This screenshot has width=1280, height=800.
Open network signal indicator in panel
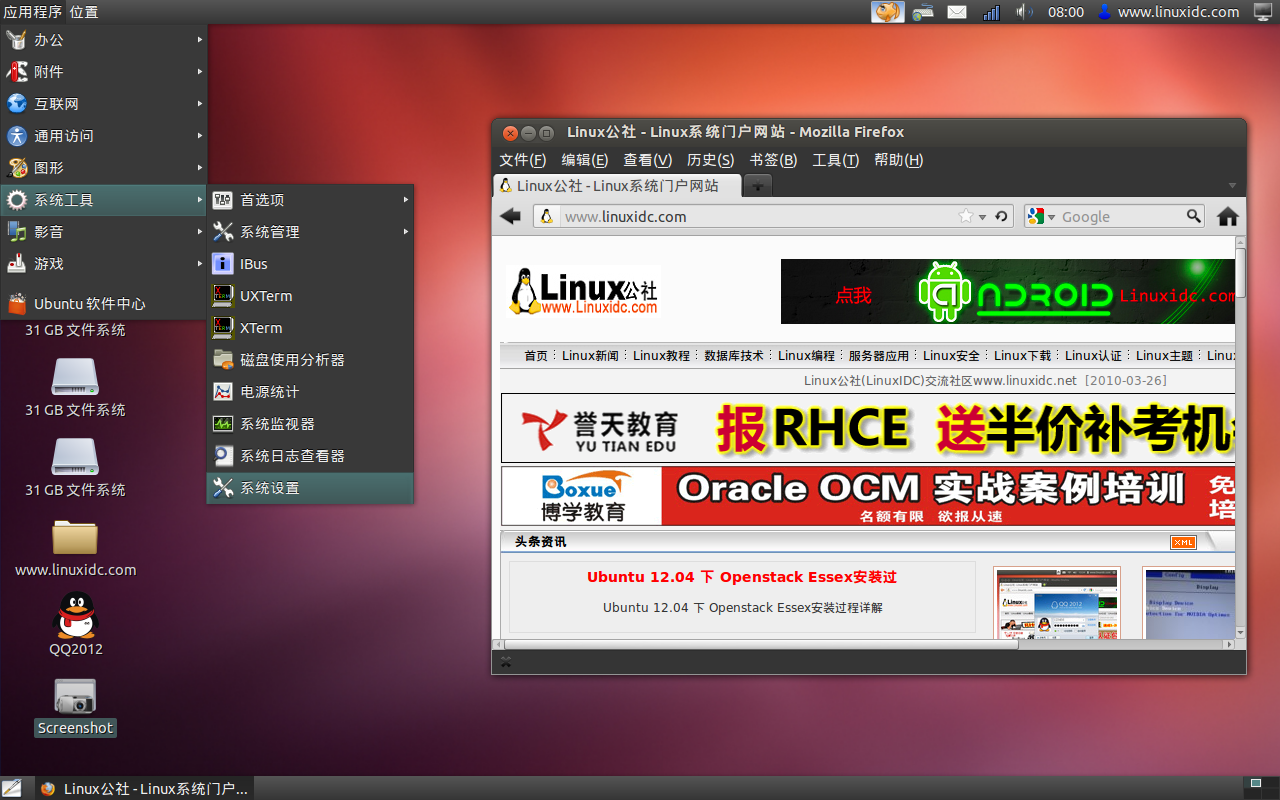point(991,12)
